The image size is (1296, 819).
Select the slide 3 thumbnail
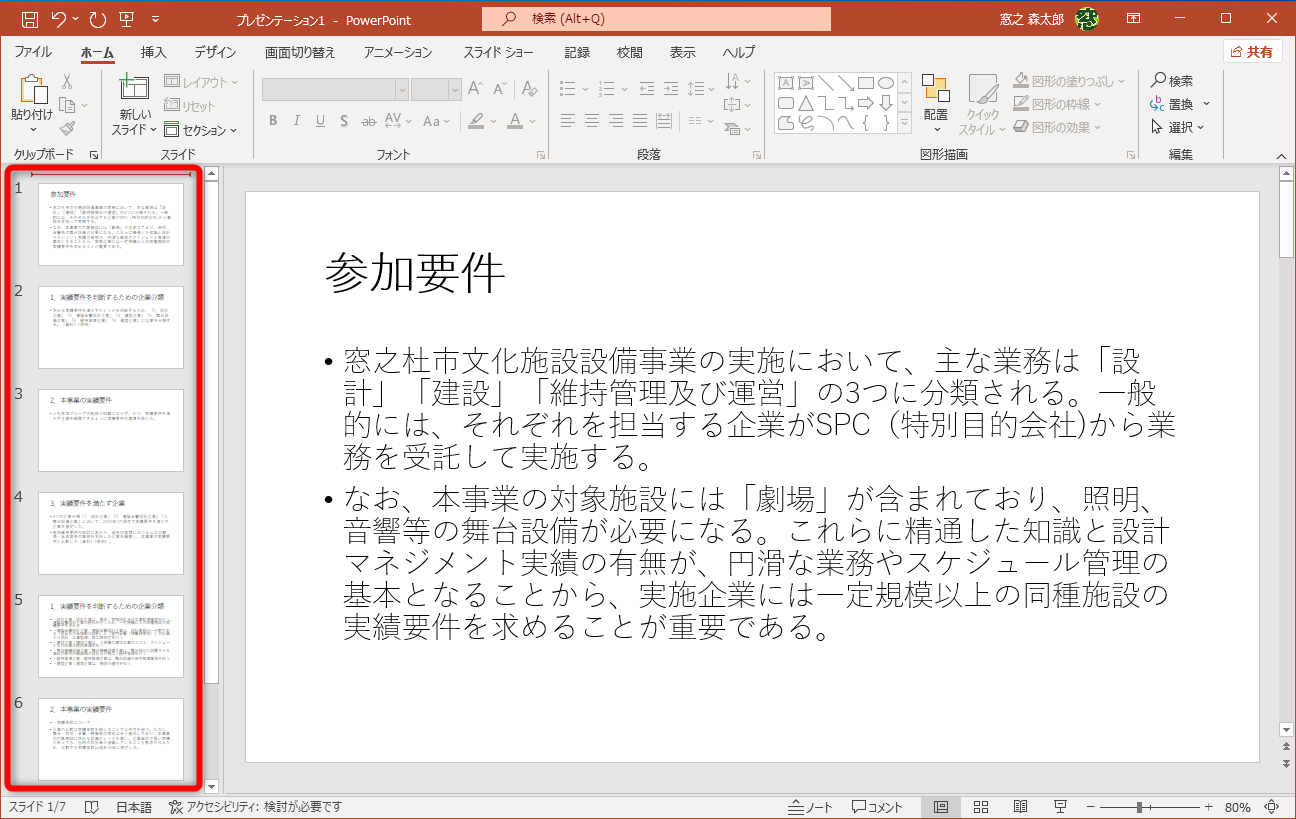(111, 430)
